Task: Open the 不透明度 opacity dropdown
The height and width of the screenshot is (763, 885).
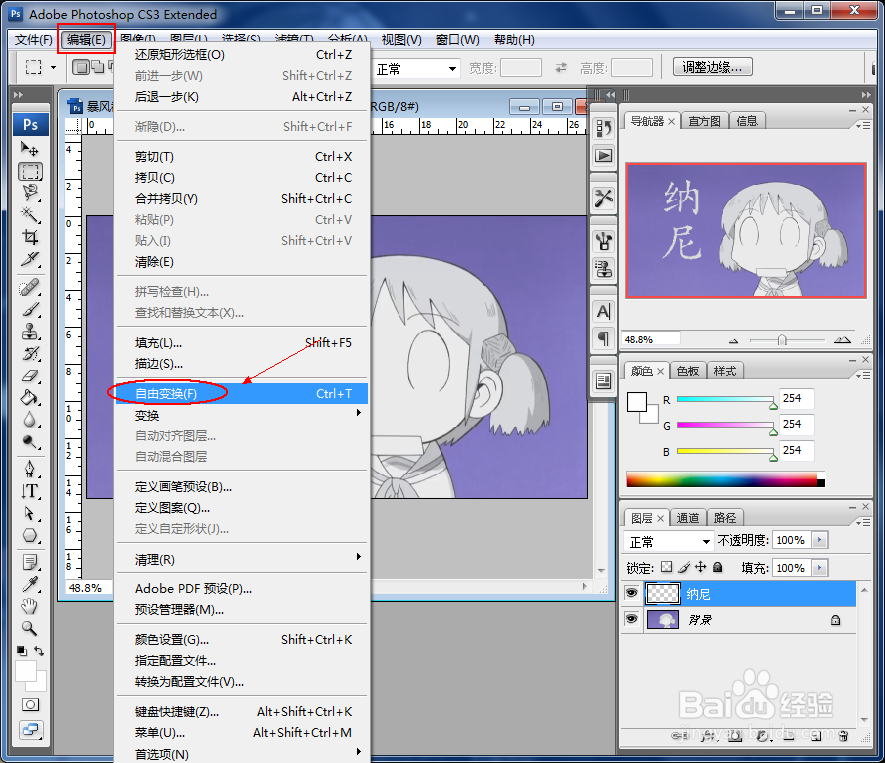Action: (822, 540)
